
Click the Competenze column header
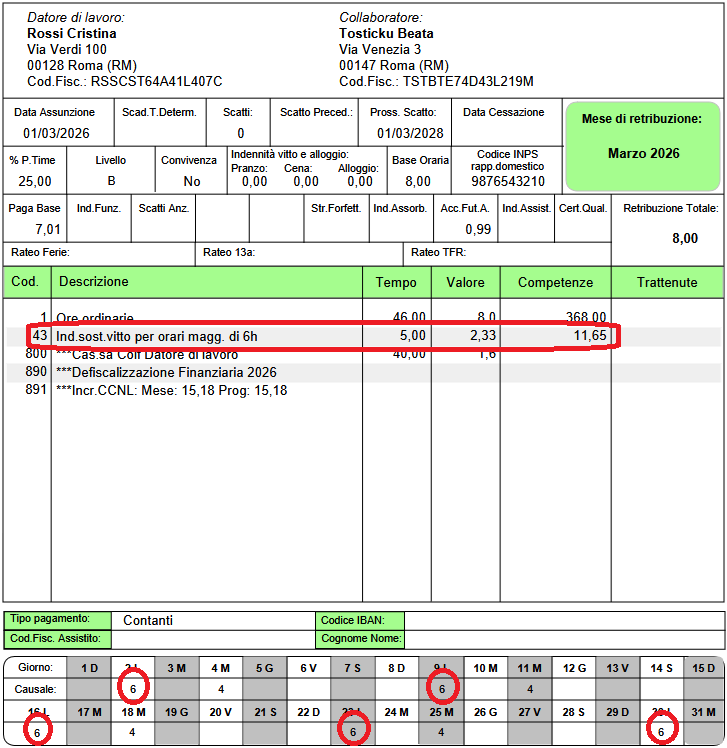point(555,283)
